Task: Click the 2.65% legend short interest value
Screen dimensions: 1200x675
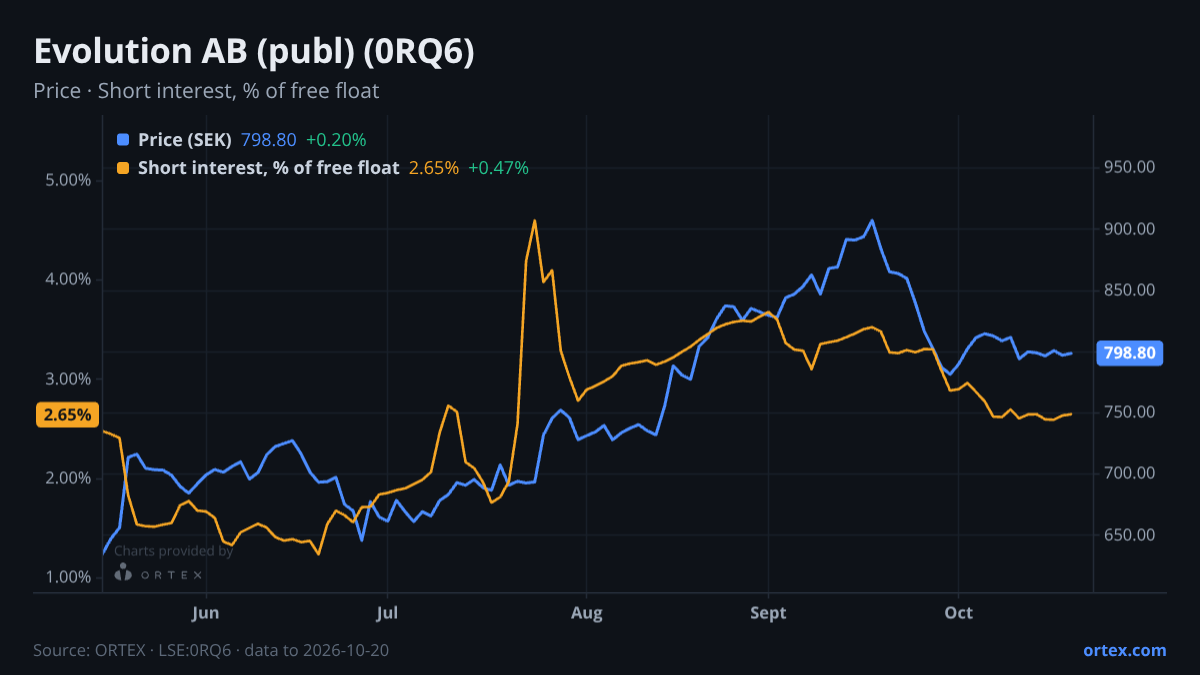Action: pos(433,167)
